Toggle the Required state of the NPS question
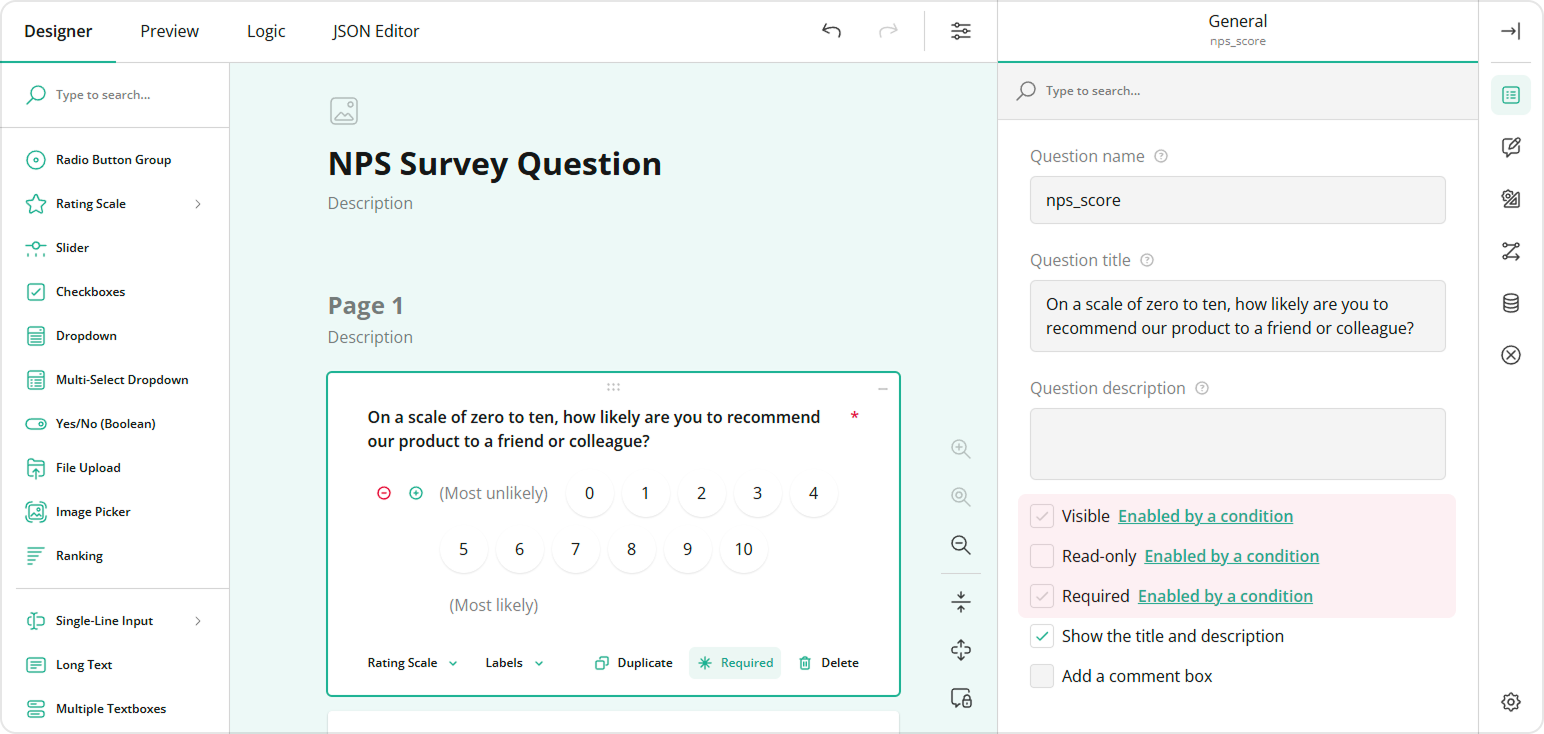Image resolution: width=1544 pixels, height=734 pixels. pyautogui.click(x=735, y=662)
